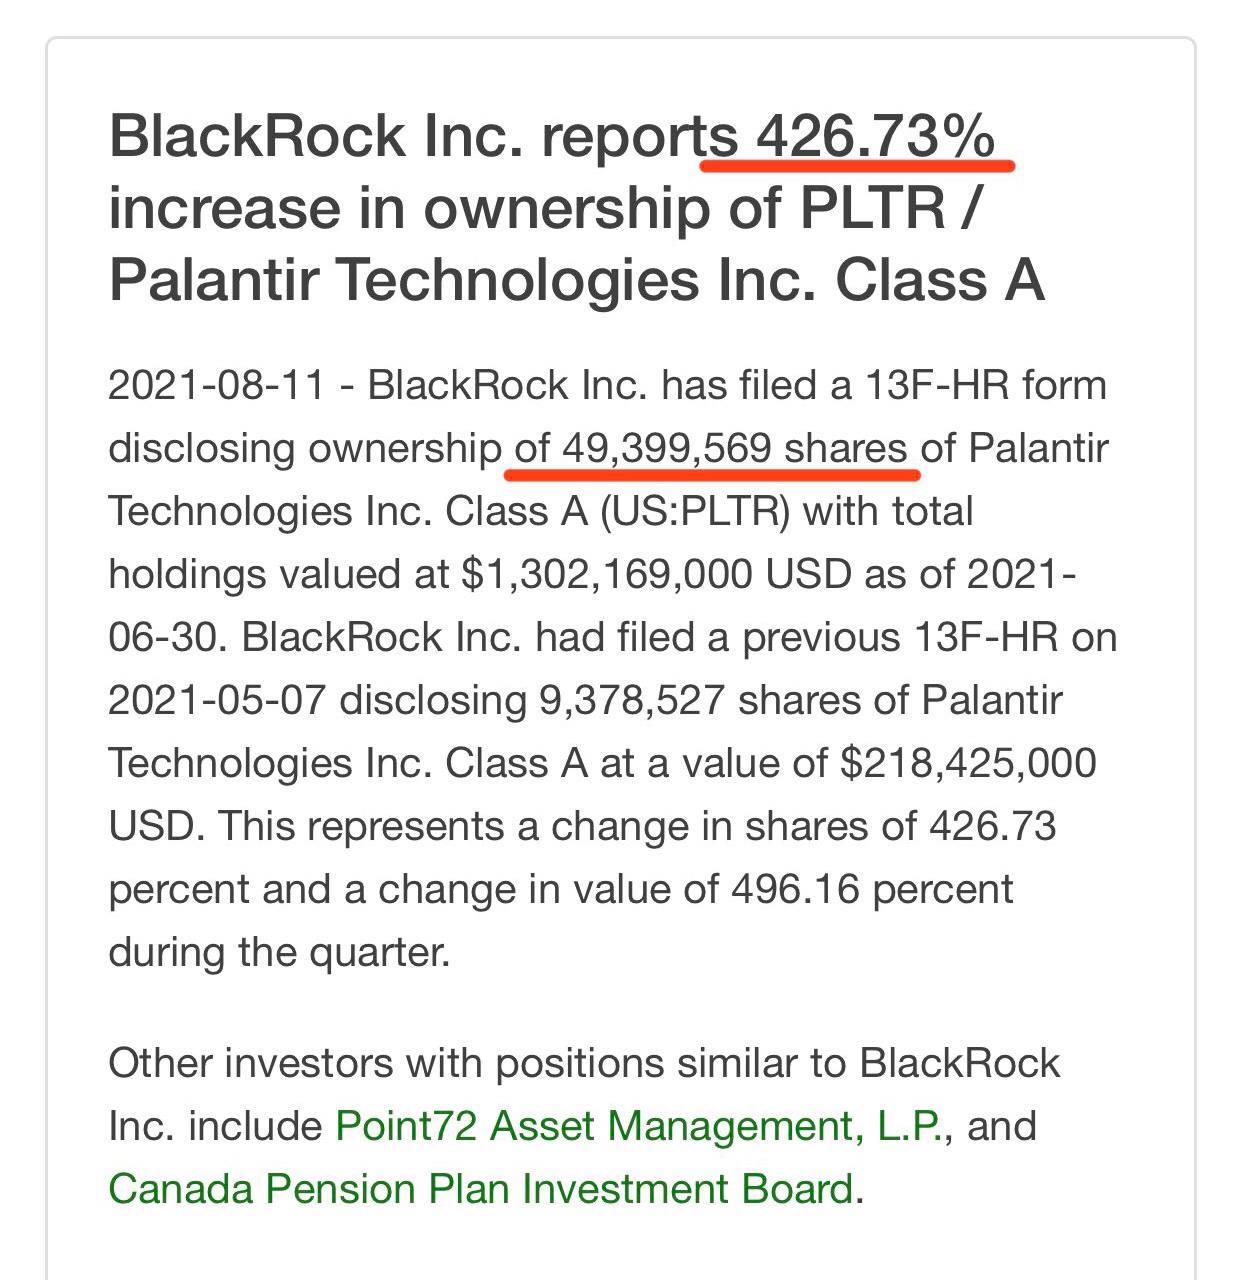
Task: Open the Canada Pension Plan Investment Board link
Action: pyautogui.click(x=481, y=1189)
